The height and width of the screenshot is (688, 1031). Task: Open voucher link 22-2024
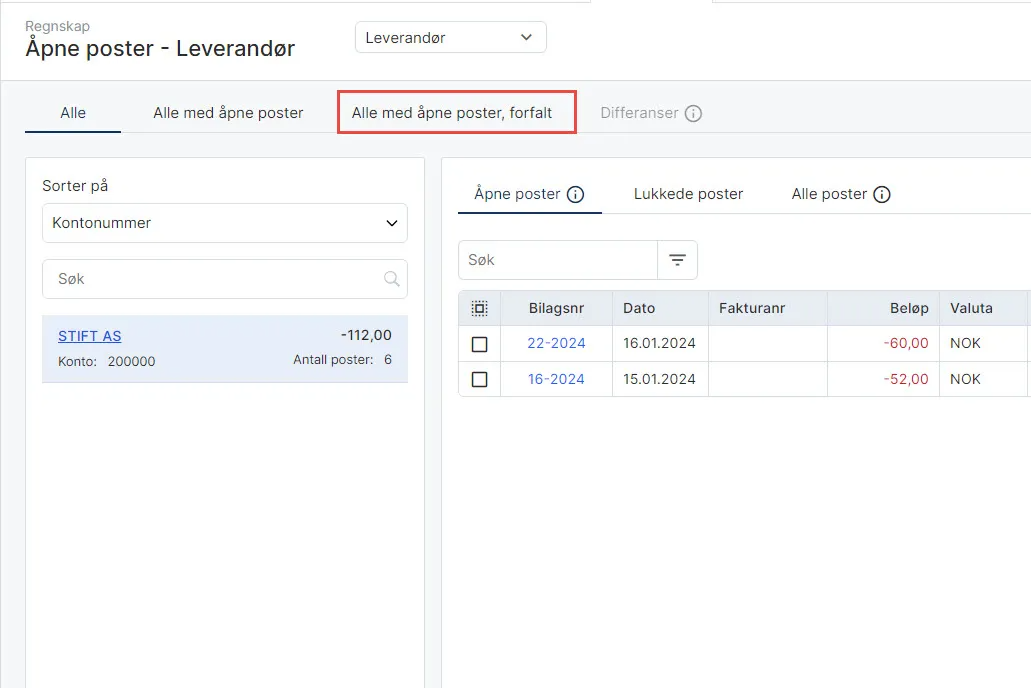click(x=556, y=343)
